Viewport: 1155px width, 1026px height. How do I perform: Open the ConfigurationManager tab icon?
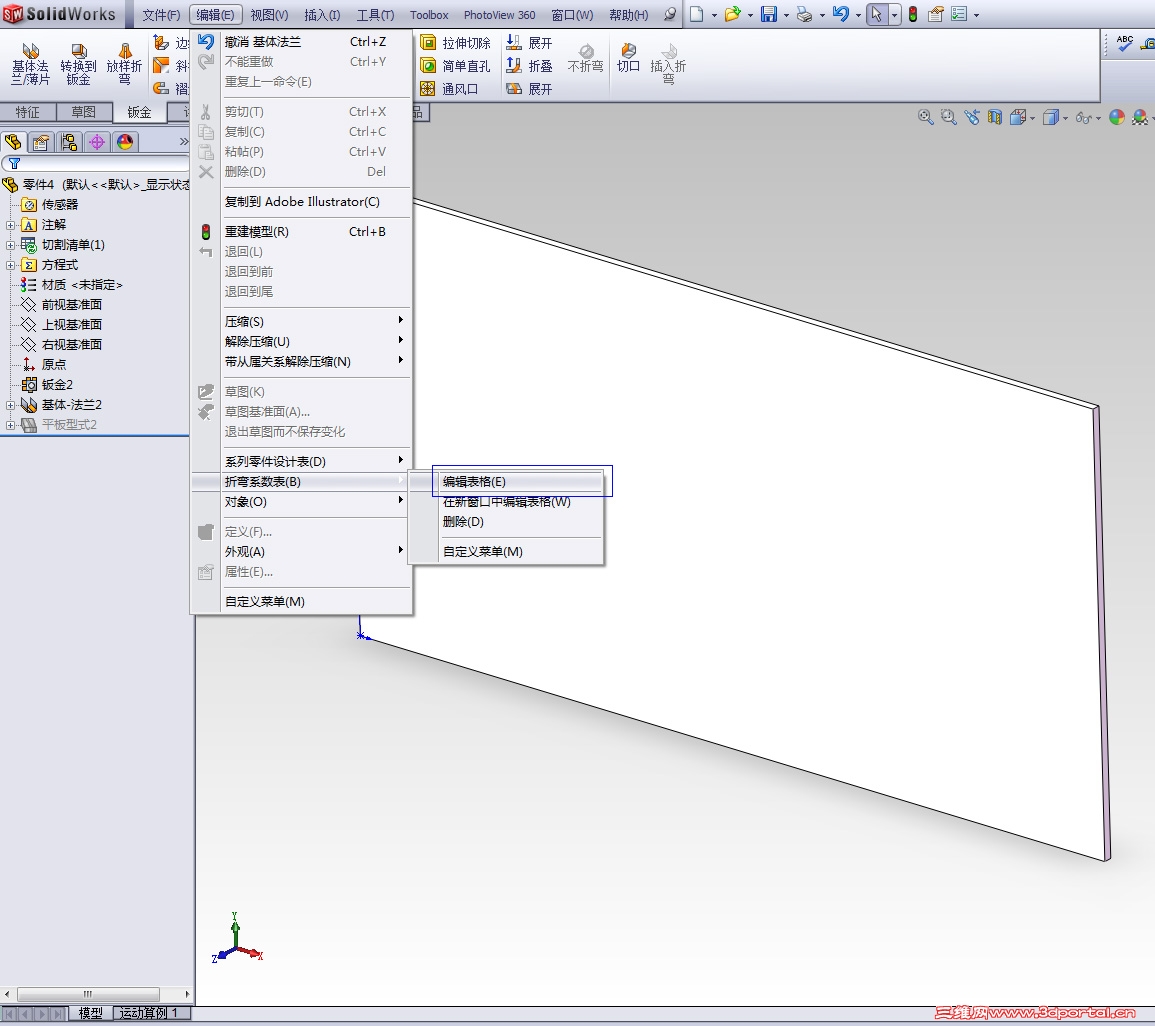tap(69, 141)
